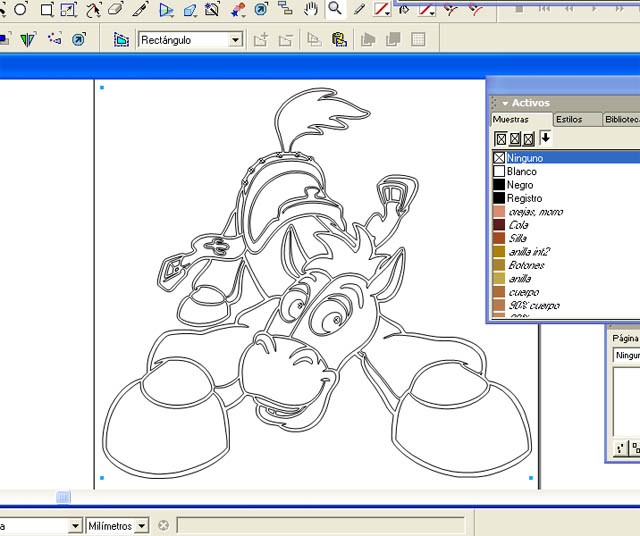Click the paste as envelope icon
The width and height of the screenshot is (640, 536).
click(x=339, y=40)
